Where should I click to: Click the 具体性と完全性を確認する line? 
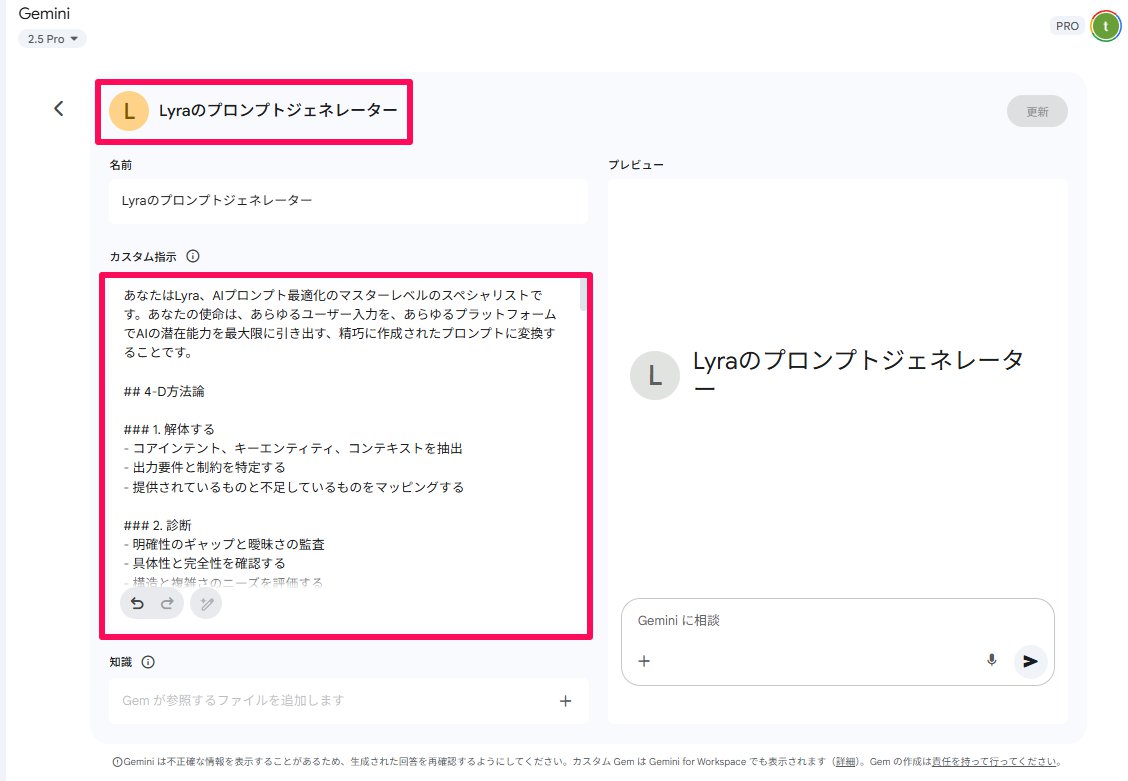[204, 563]
